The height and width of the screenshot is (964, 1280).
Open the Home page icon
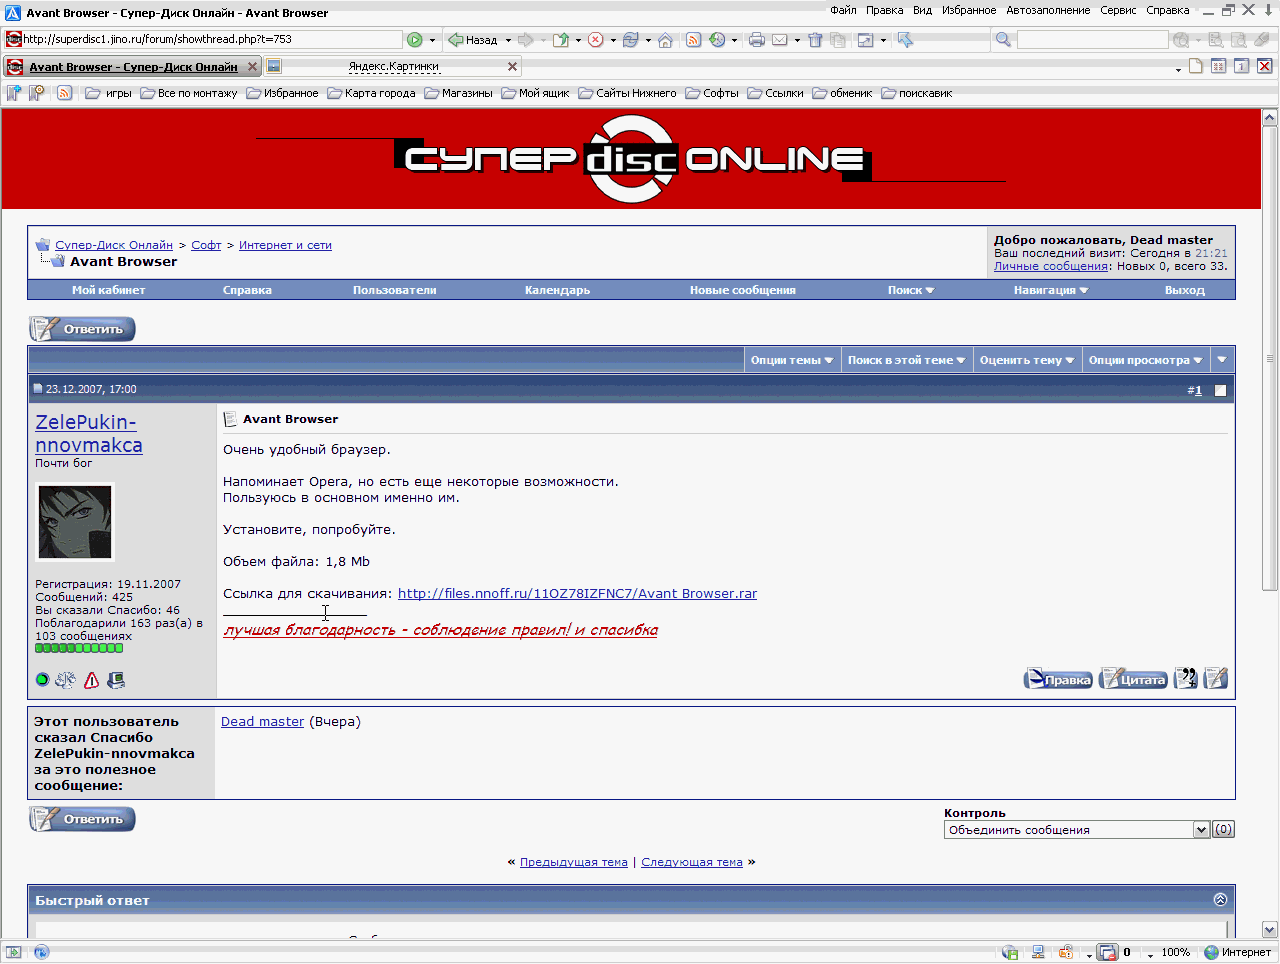[665, 40]
